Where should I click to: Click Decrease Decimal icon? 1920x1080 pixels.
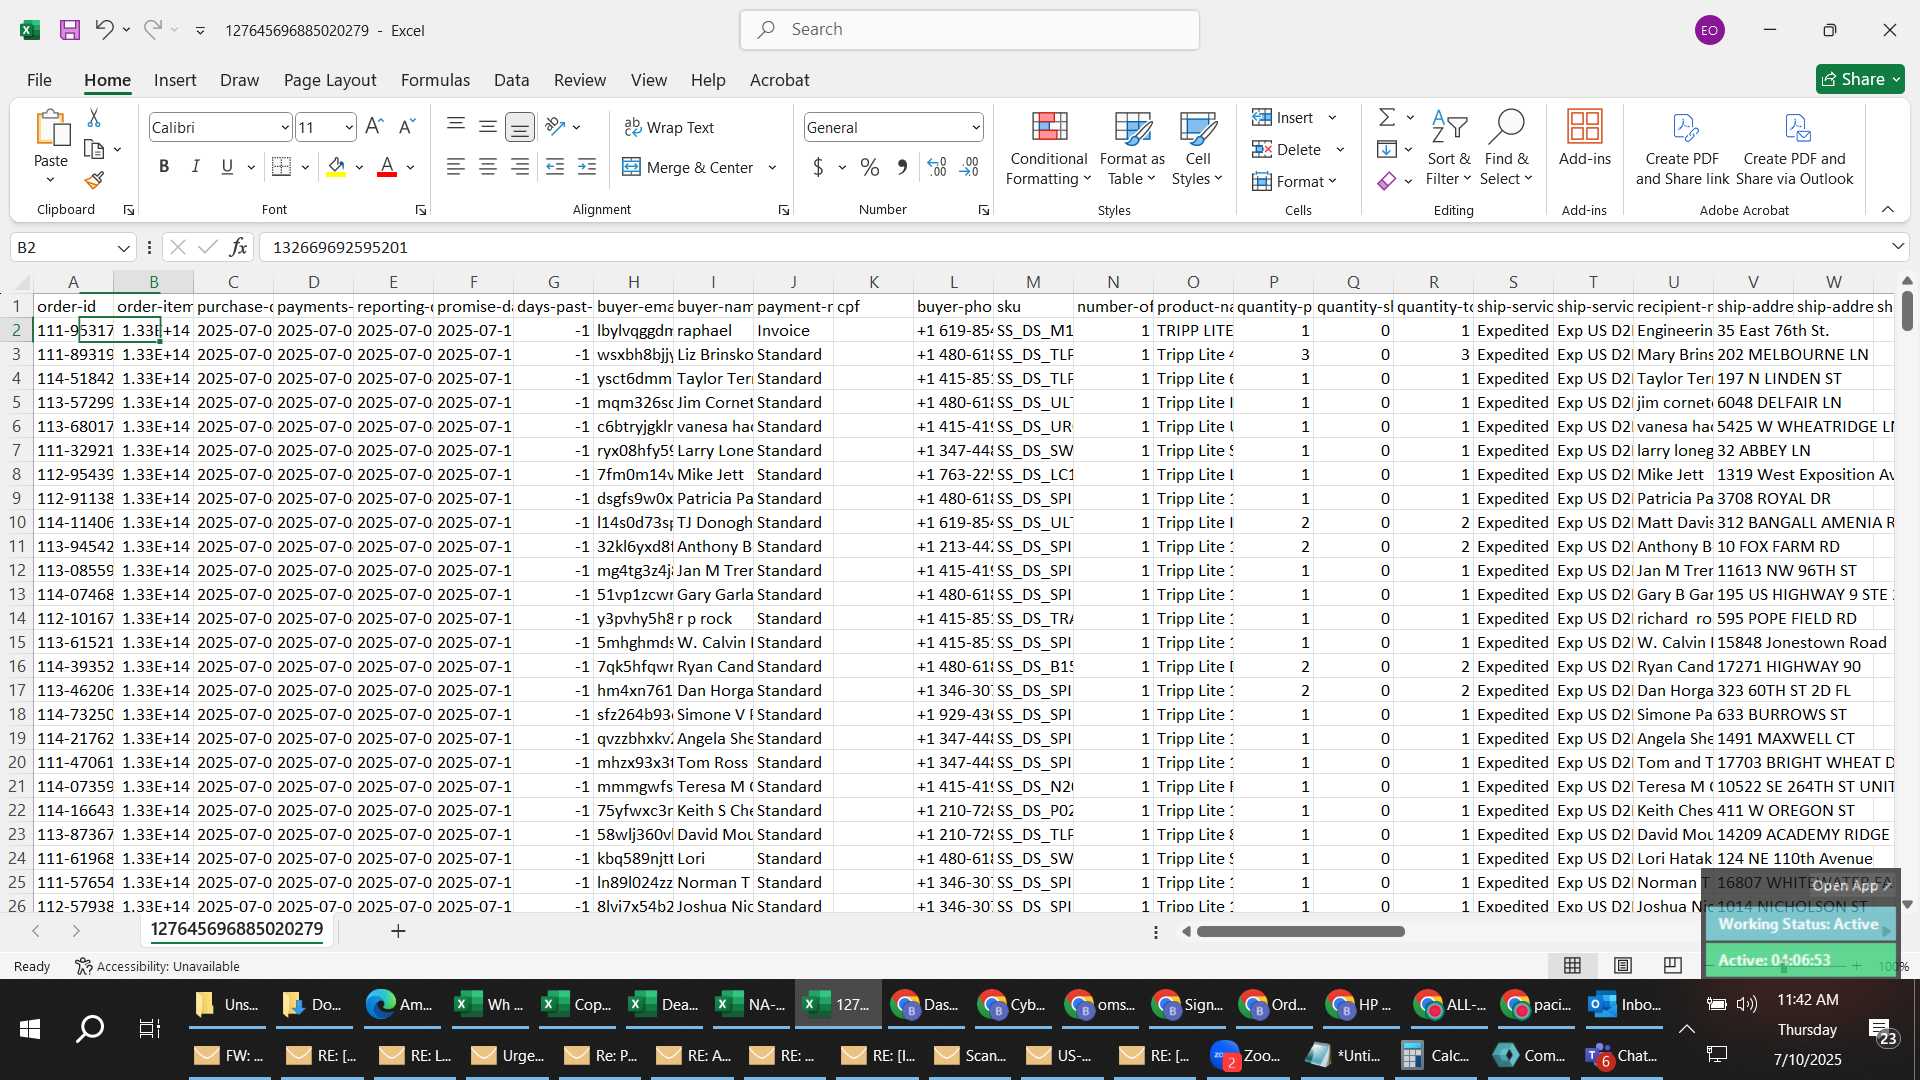(969, 167)
